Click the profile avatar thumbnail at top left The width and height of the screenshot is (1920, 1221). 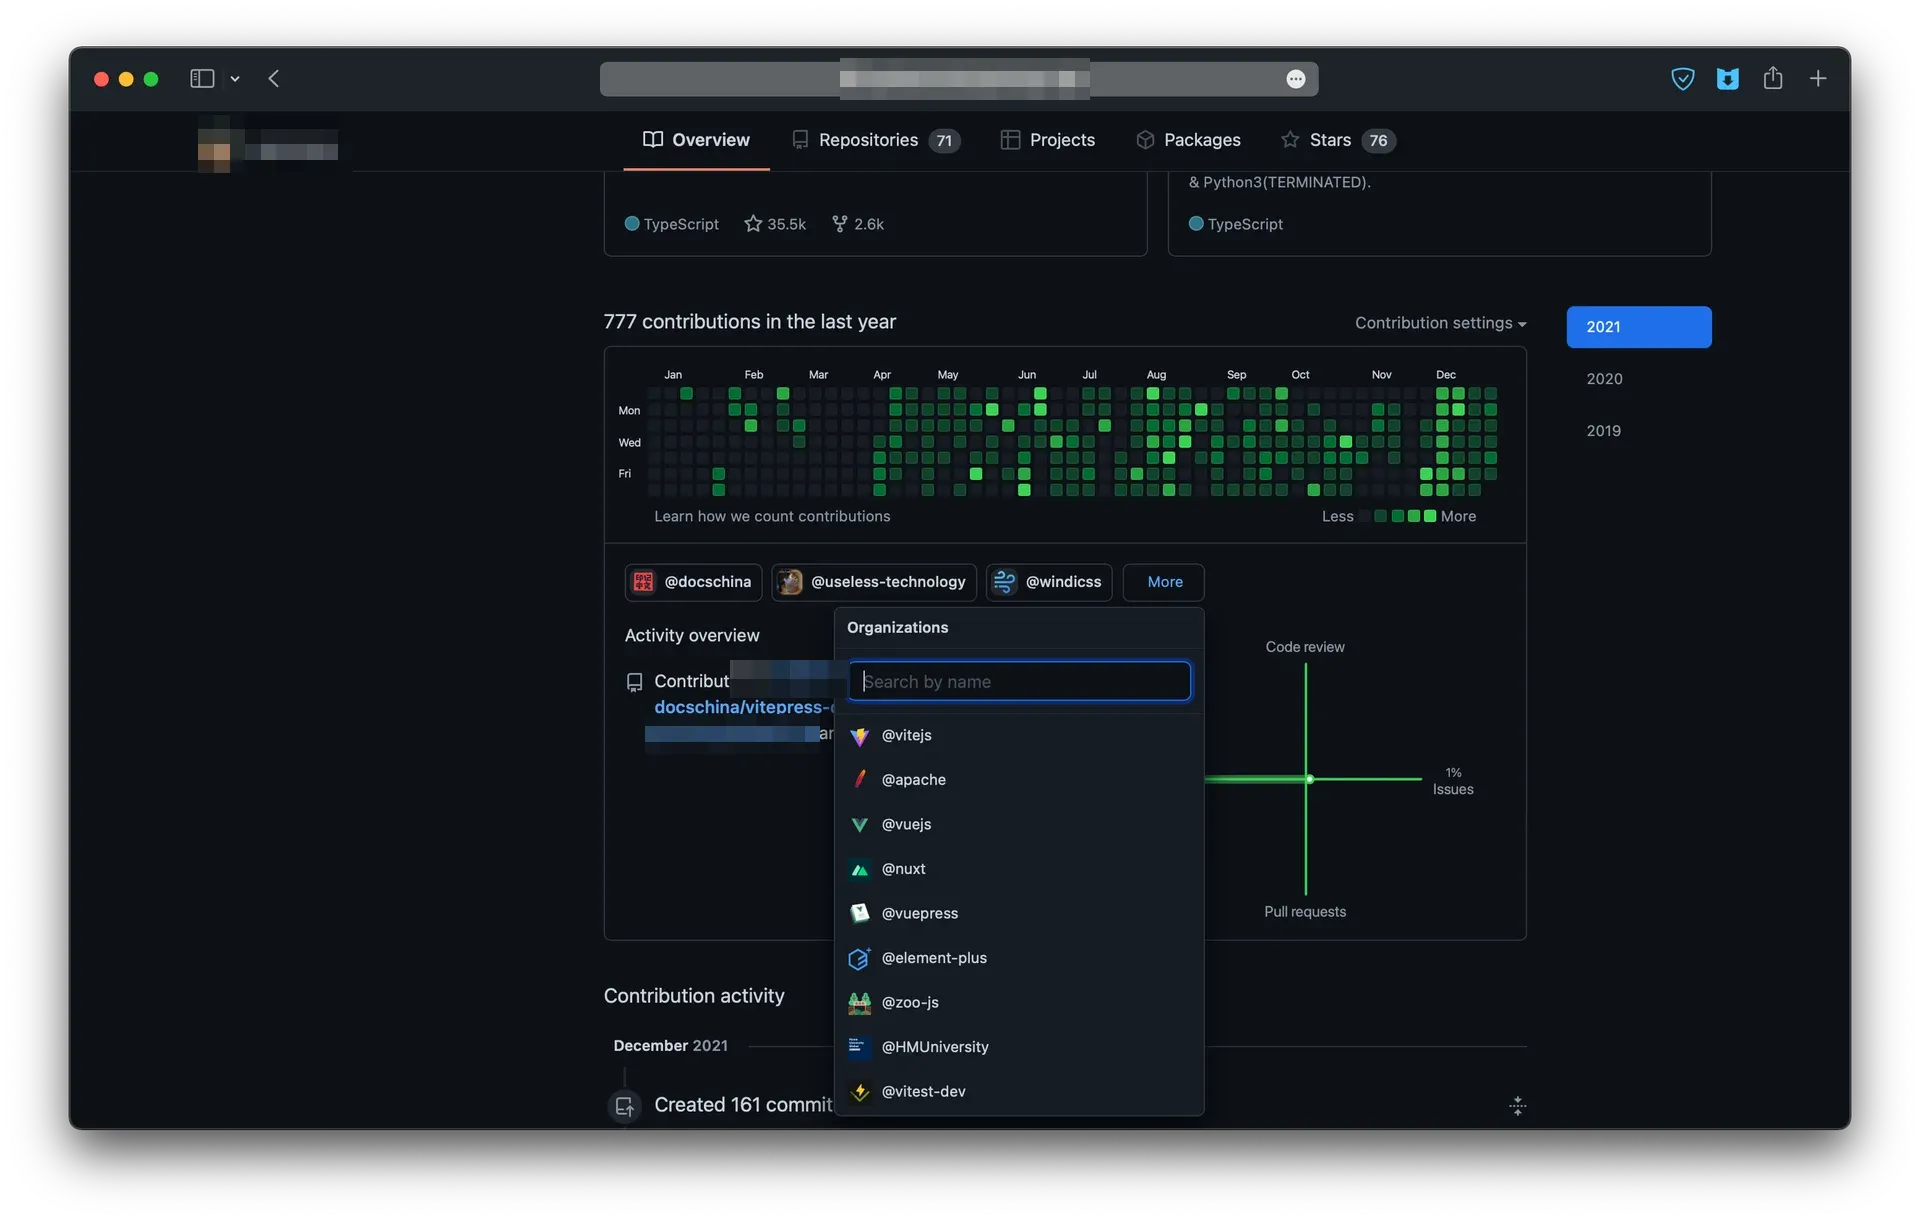(x=214, y=151)
